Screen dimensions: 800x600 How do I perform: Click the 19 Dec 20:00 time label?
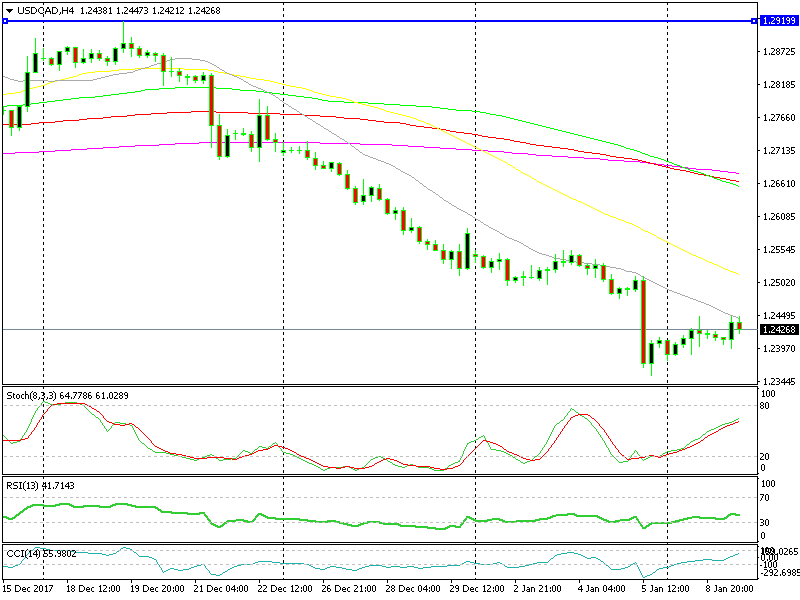(x=157, y=588)
